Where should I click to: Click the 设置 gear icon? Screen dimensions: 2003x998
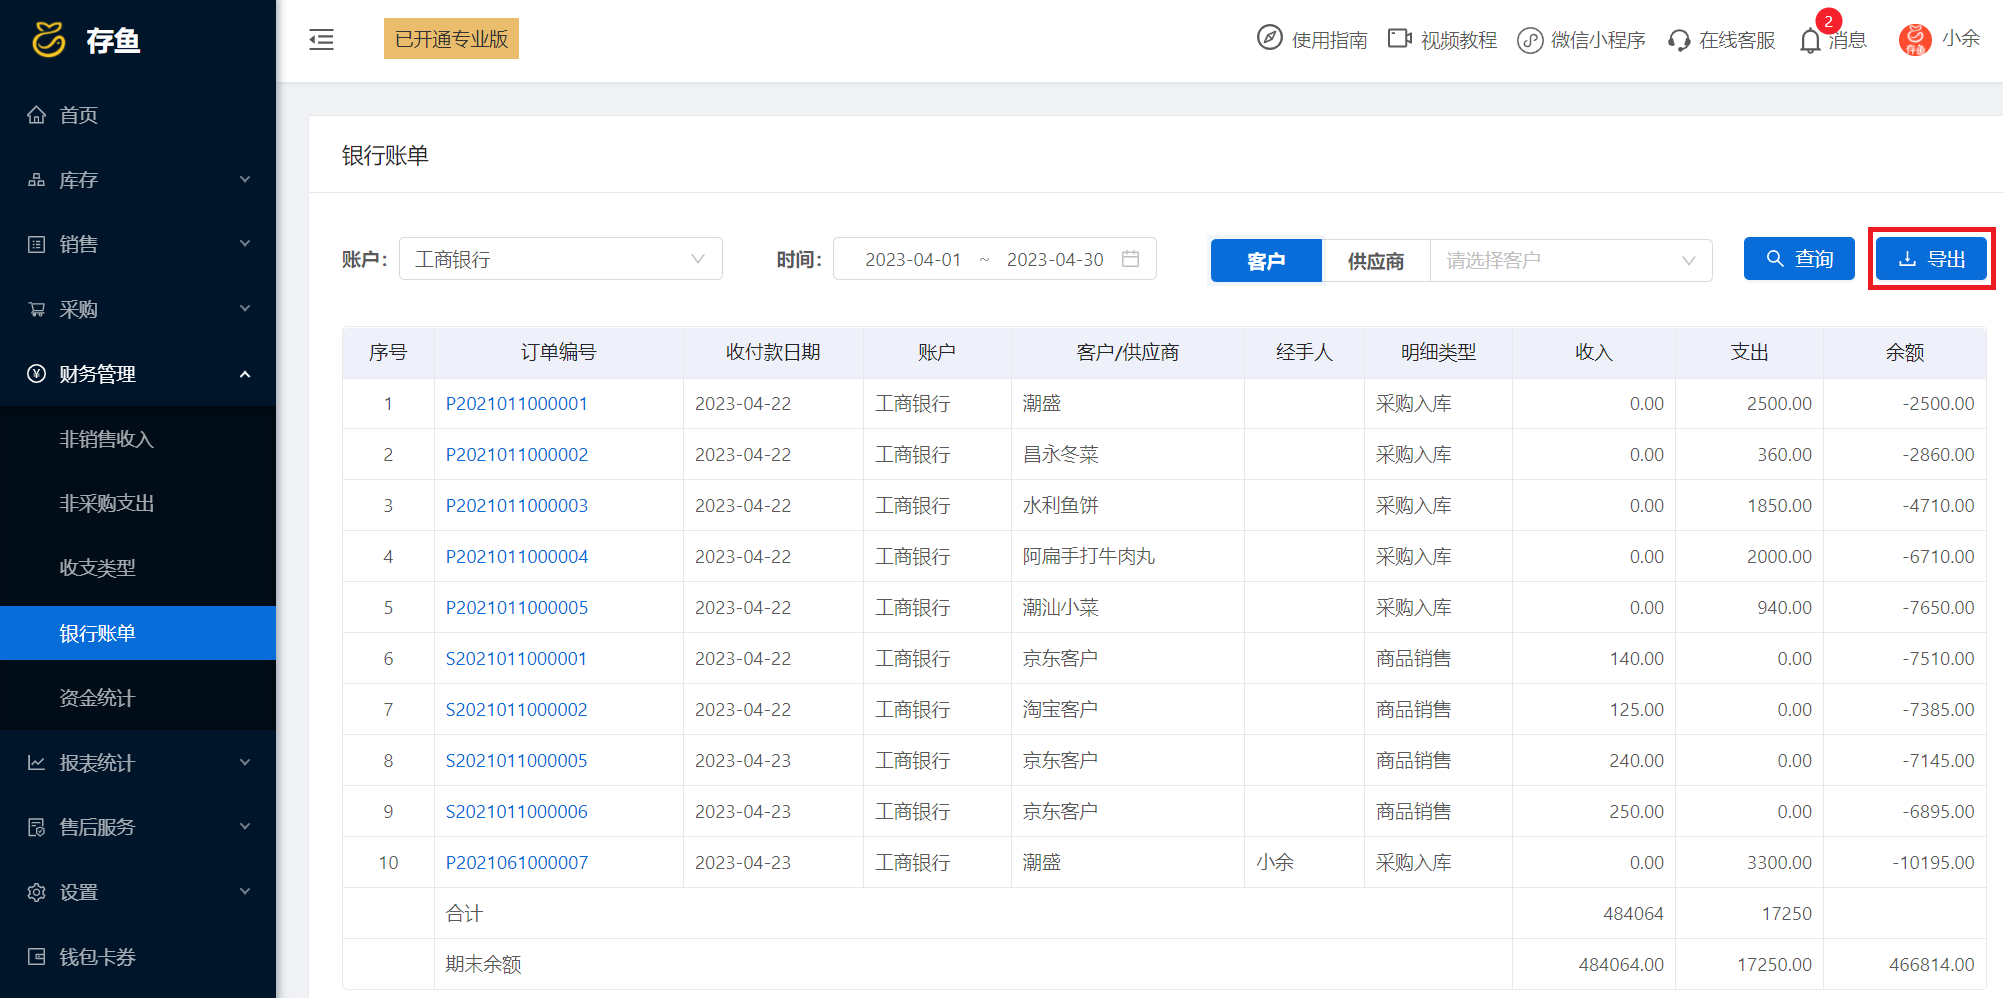click(37, 892)
